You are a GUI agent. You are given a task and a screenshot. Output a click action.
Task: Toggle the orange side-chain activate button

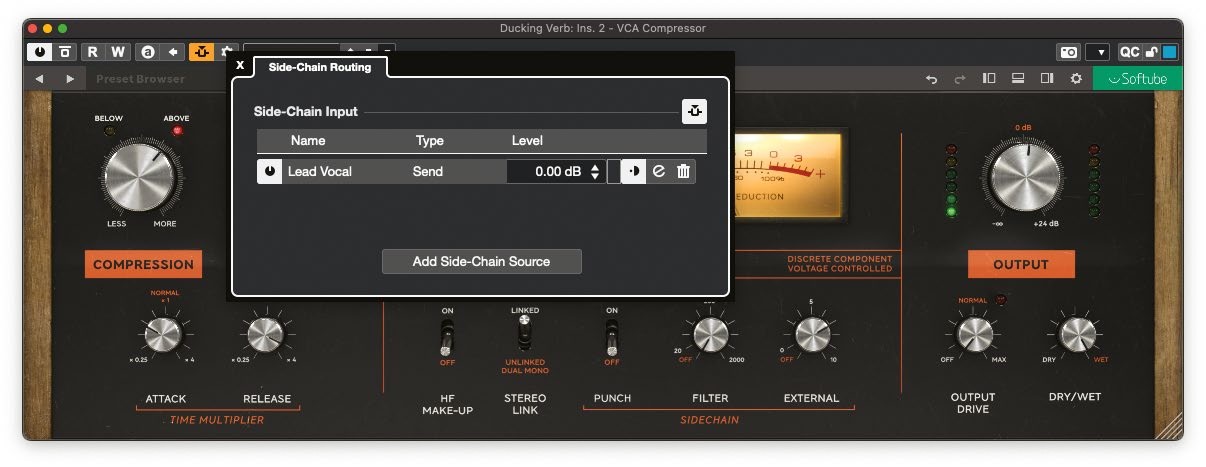[x=201, y=52]
